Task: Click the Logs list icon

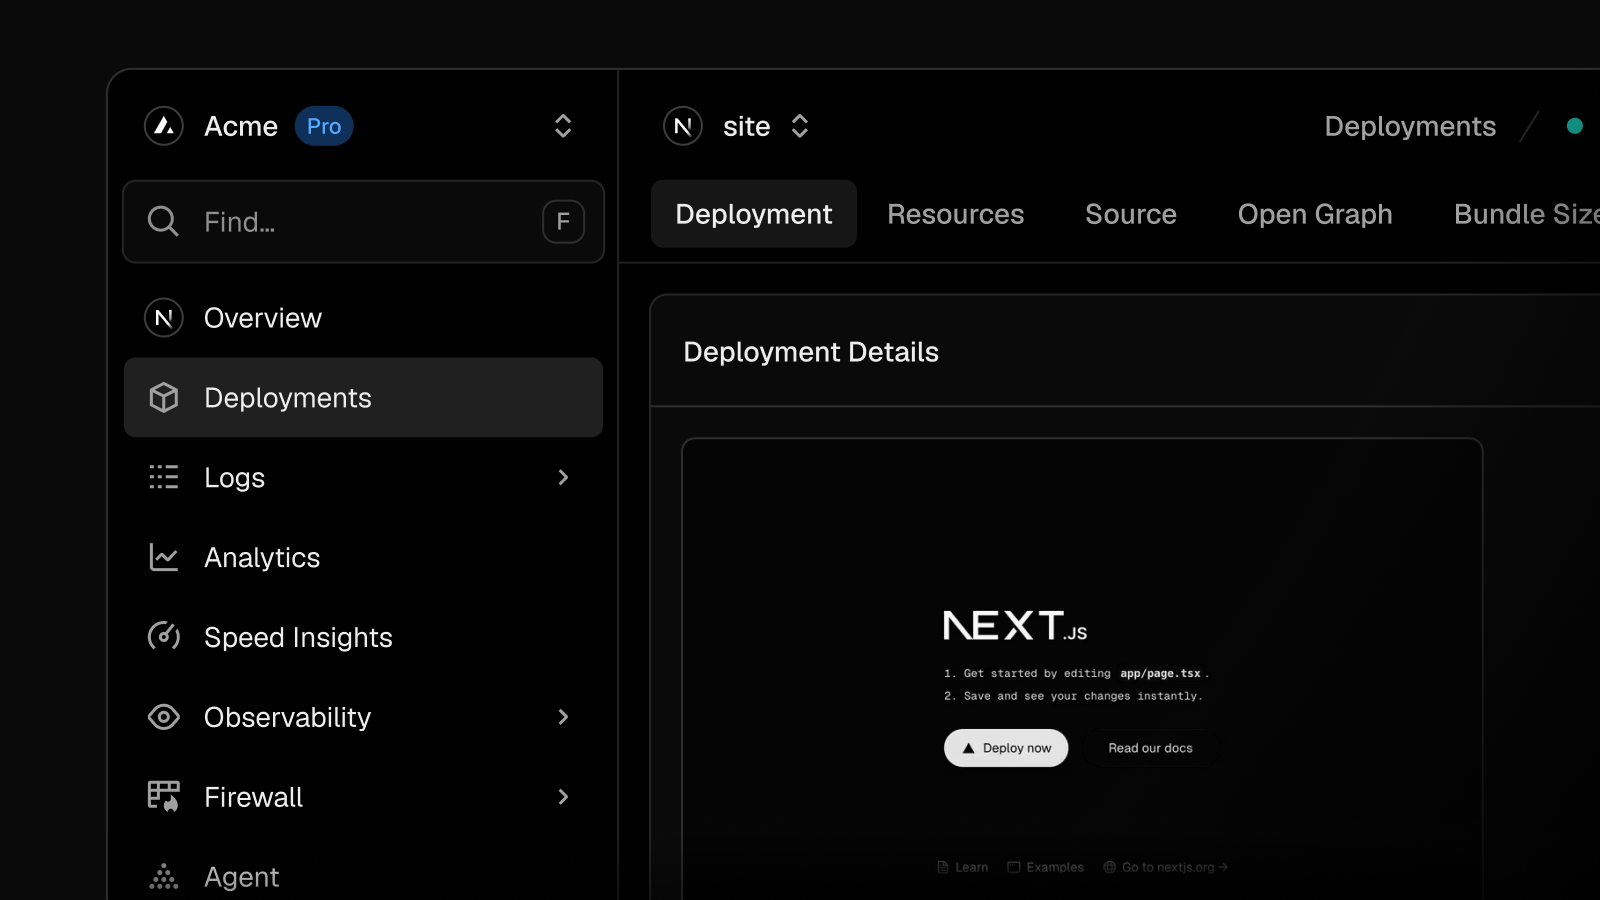Action: pos(164,477)
